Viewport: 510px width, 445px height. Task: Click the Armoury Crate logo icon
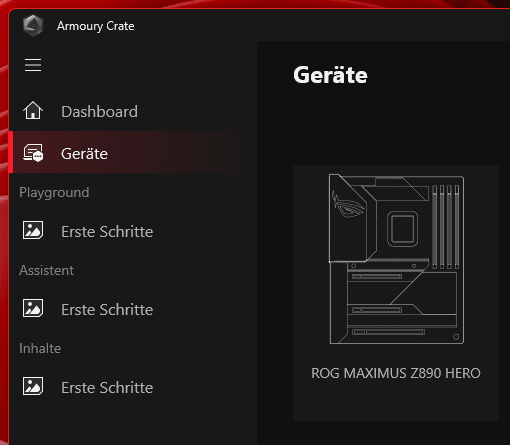(x=33, y=26)
